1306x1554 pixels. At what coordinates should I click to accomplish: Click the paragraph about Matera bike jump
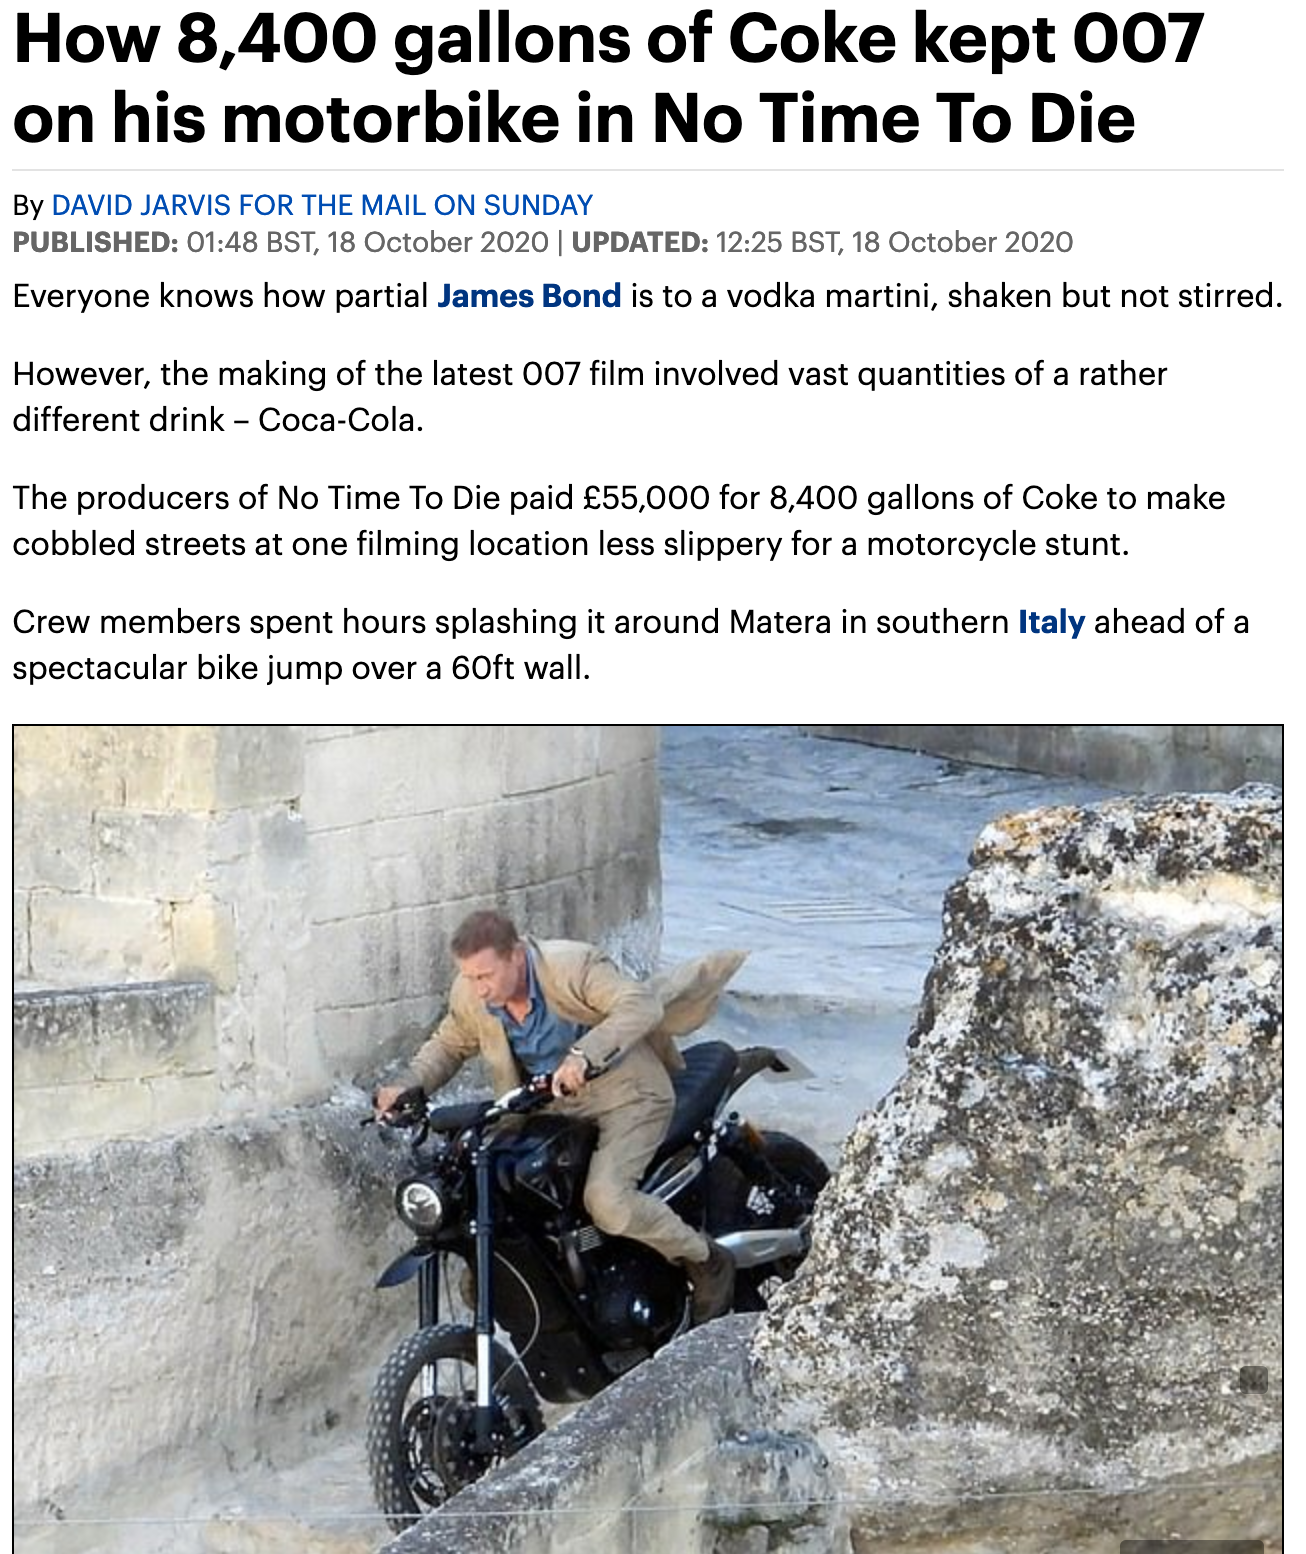[631, 645]
